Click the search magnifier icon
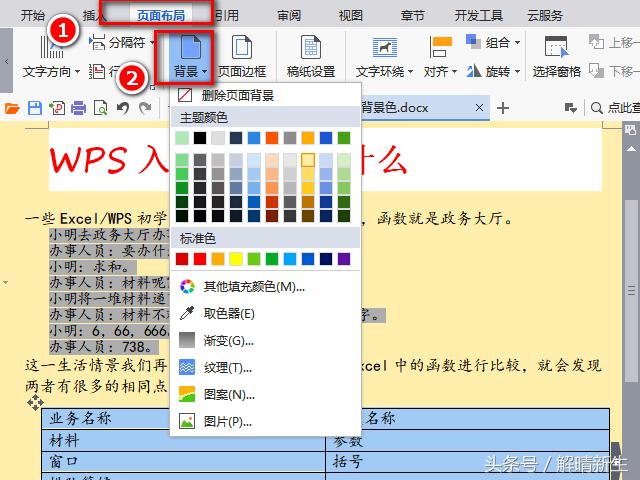640x480 pixels. [x=596, y=108]
